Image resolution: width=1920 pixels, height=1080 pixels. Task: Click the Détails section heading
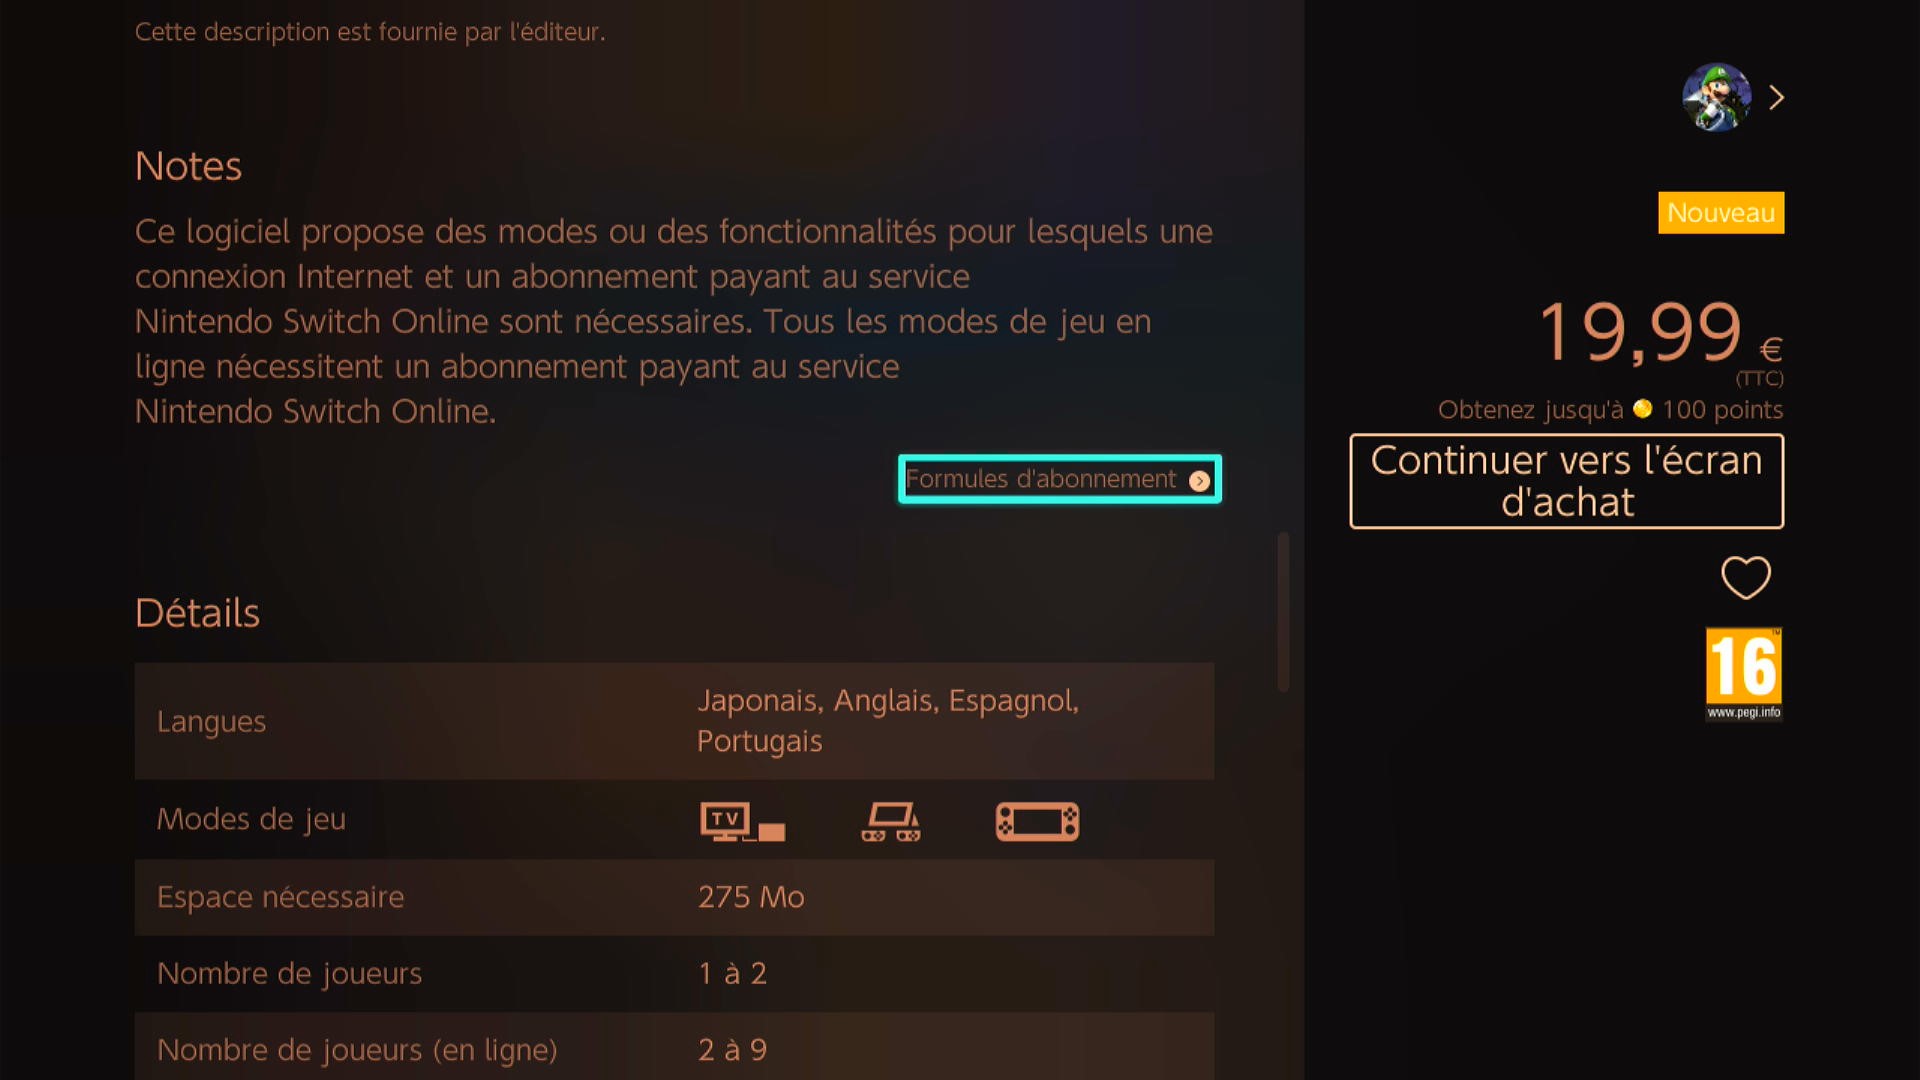pyautogui.click(x=197, y=613)
